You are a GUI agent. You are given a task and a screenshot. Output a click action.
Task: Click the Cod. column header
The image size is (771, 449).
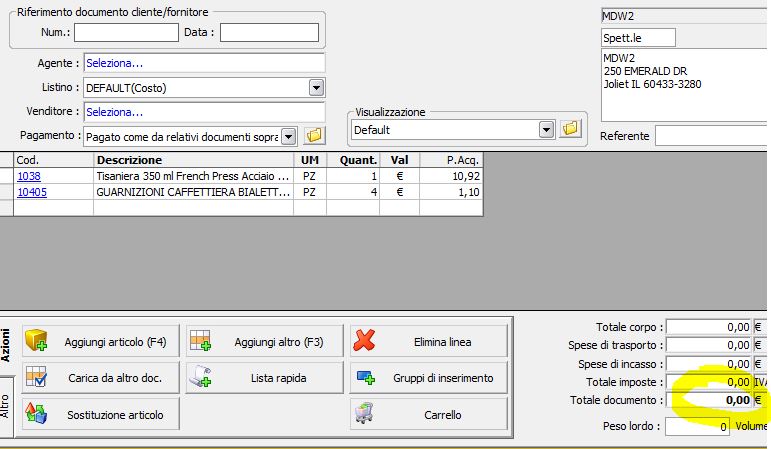[53, 160]
